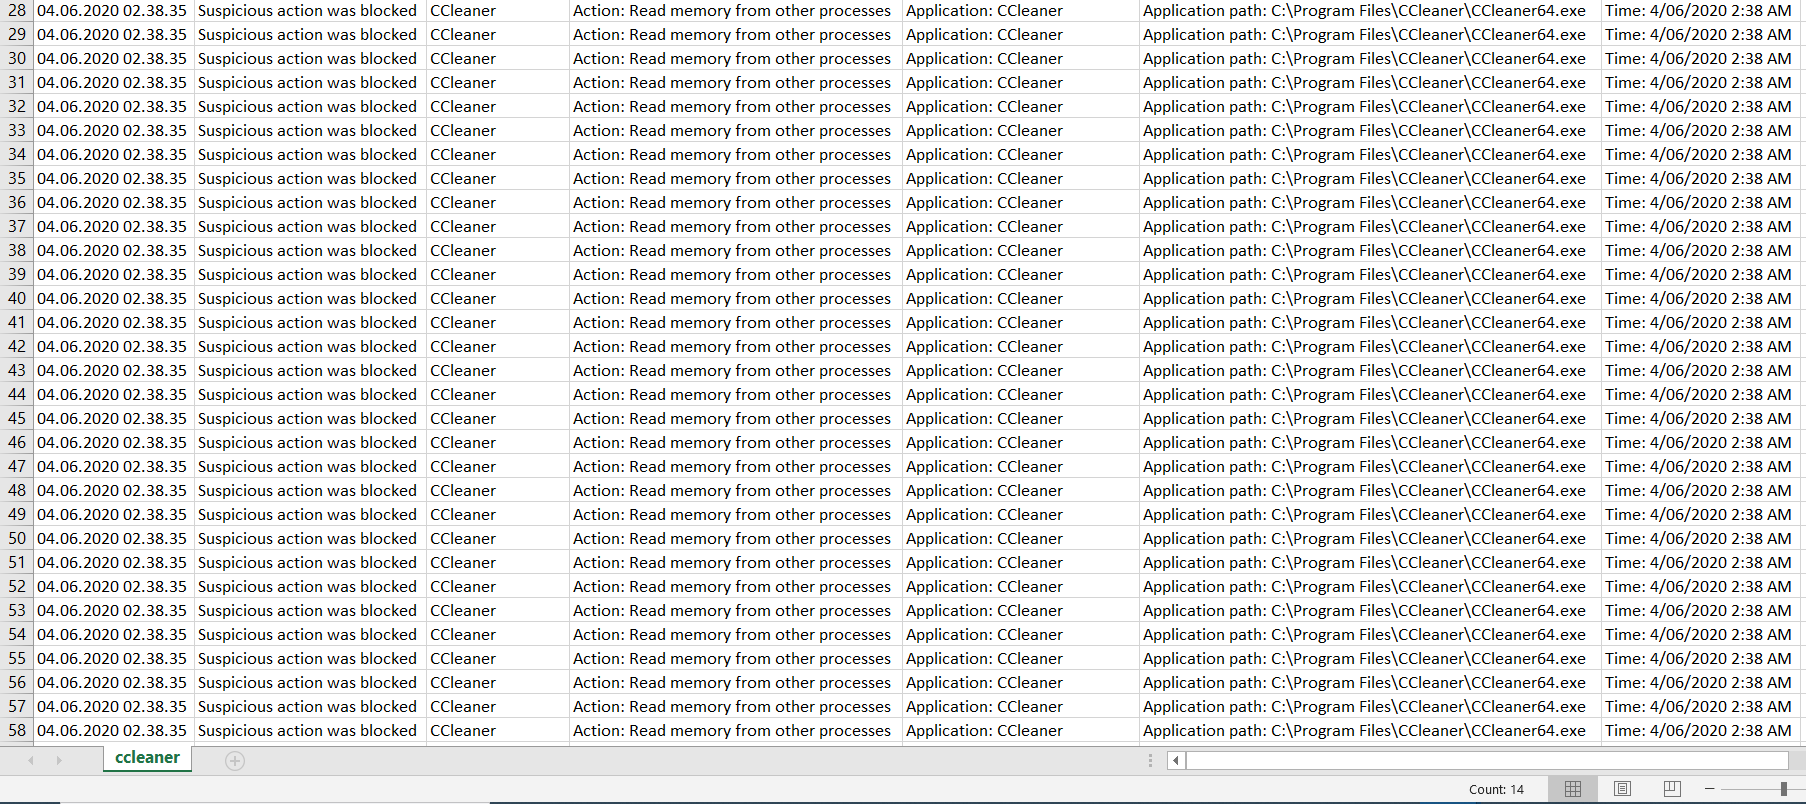Click 'Application: CCleaner' cell in row 50
This screenshot has width=1806, height=804.
click(1021, 538)
